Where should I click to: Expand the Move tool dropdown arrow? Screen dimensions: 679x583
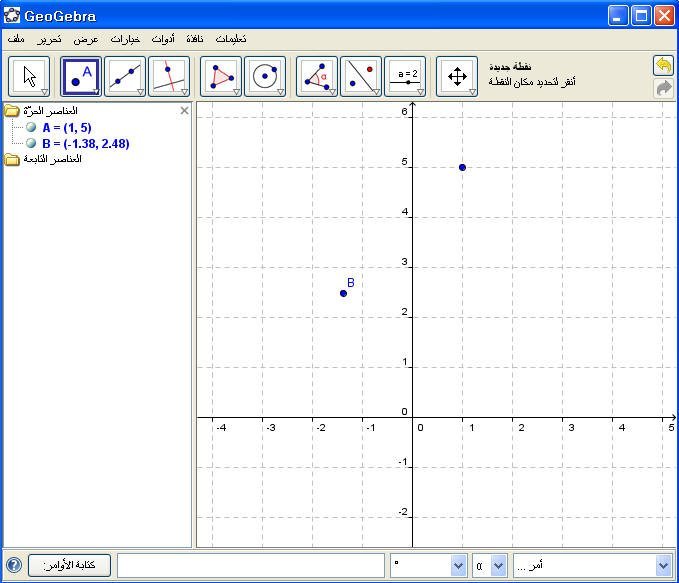tap(44, 92)
